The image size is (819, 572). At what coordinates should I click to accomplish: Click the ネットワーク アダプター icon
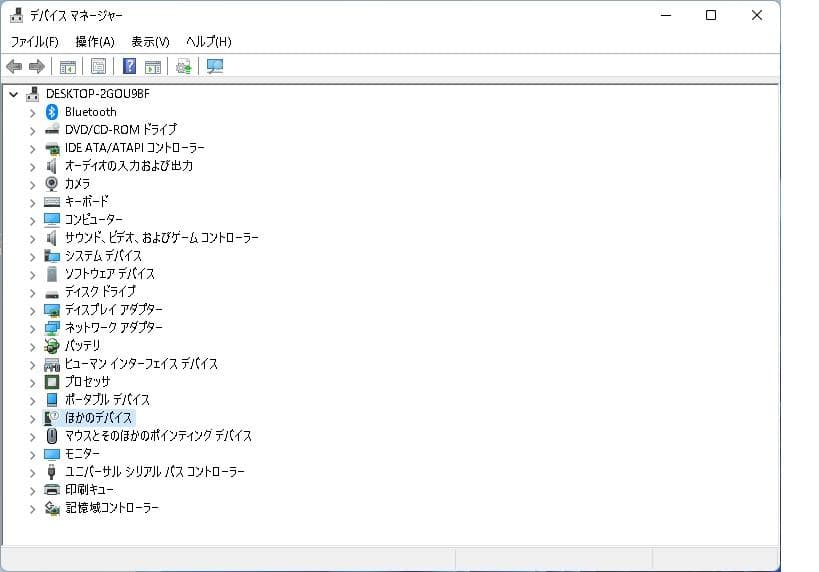[52, 328]
